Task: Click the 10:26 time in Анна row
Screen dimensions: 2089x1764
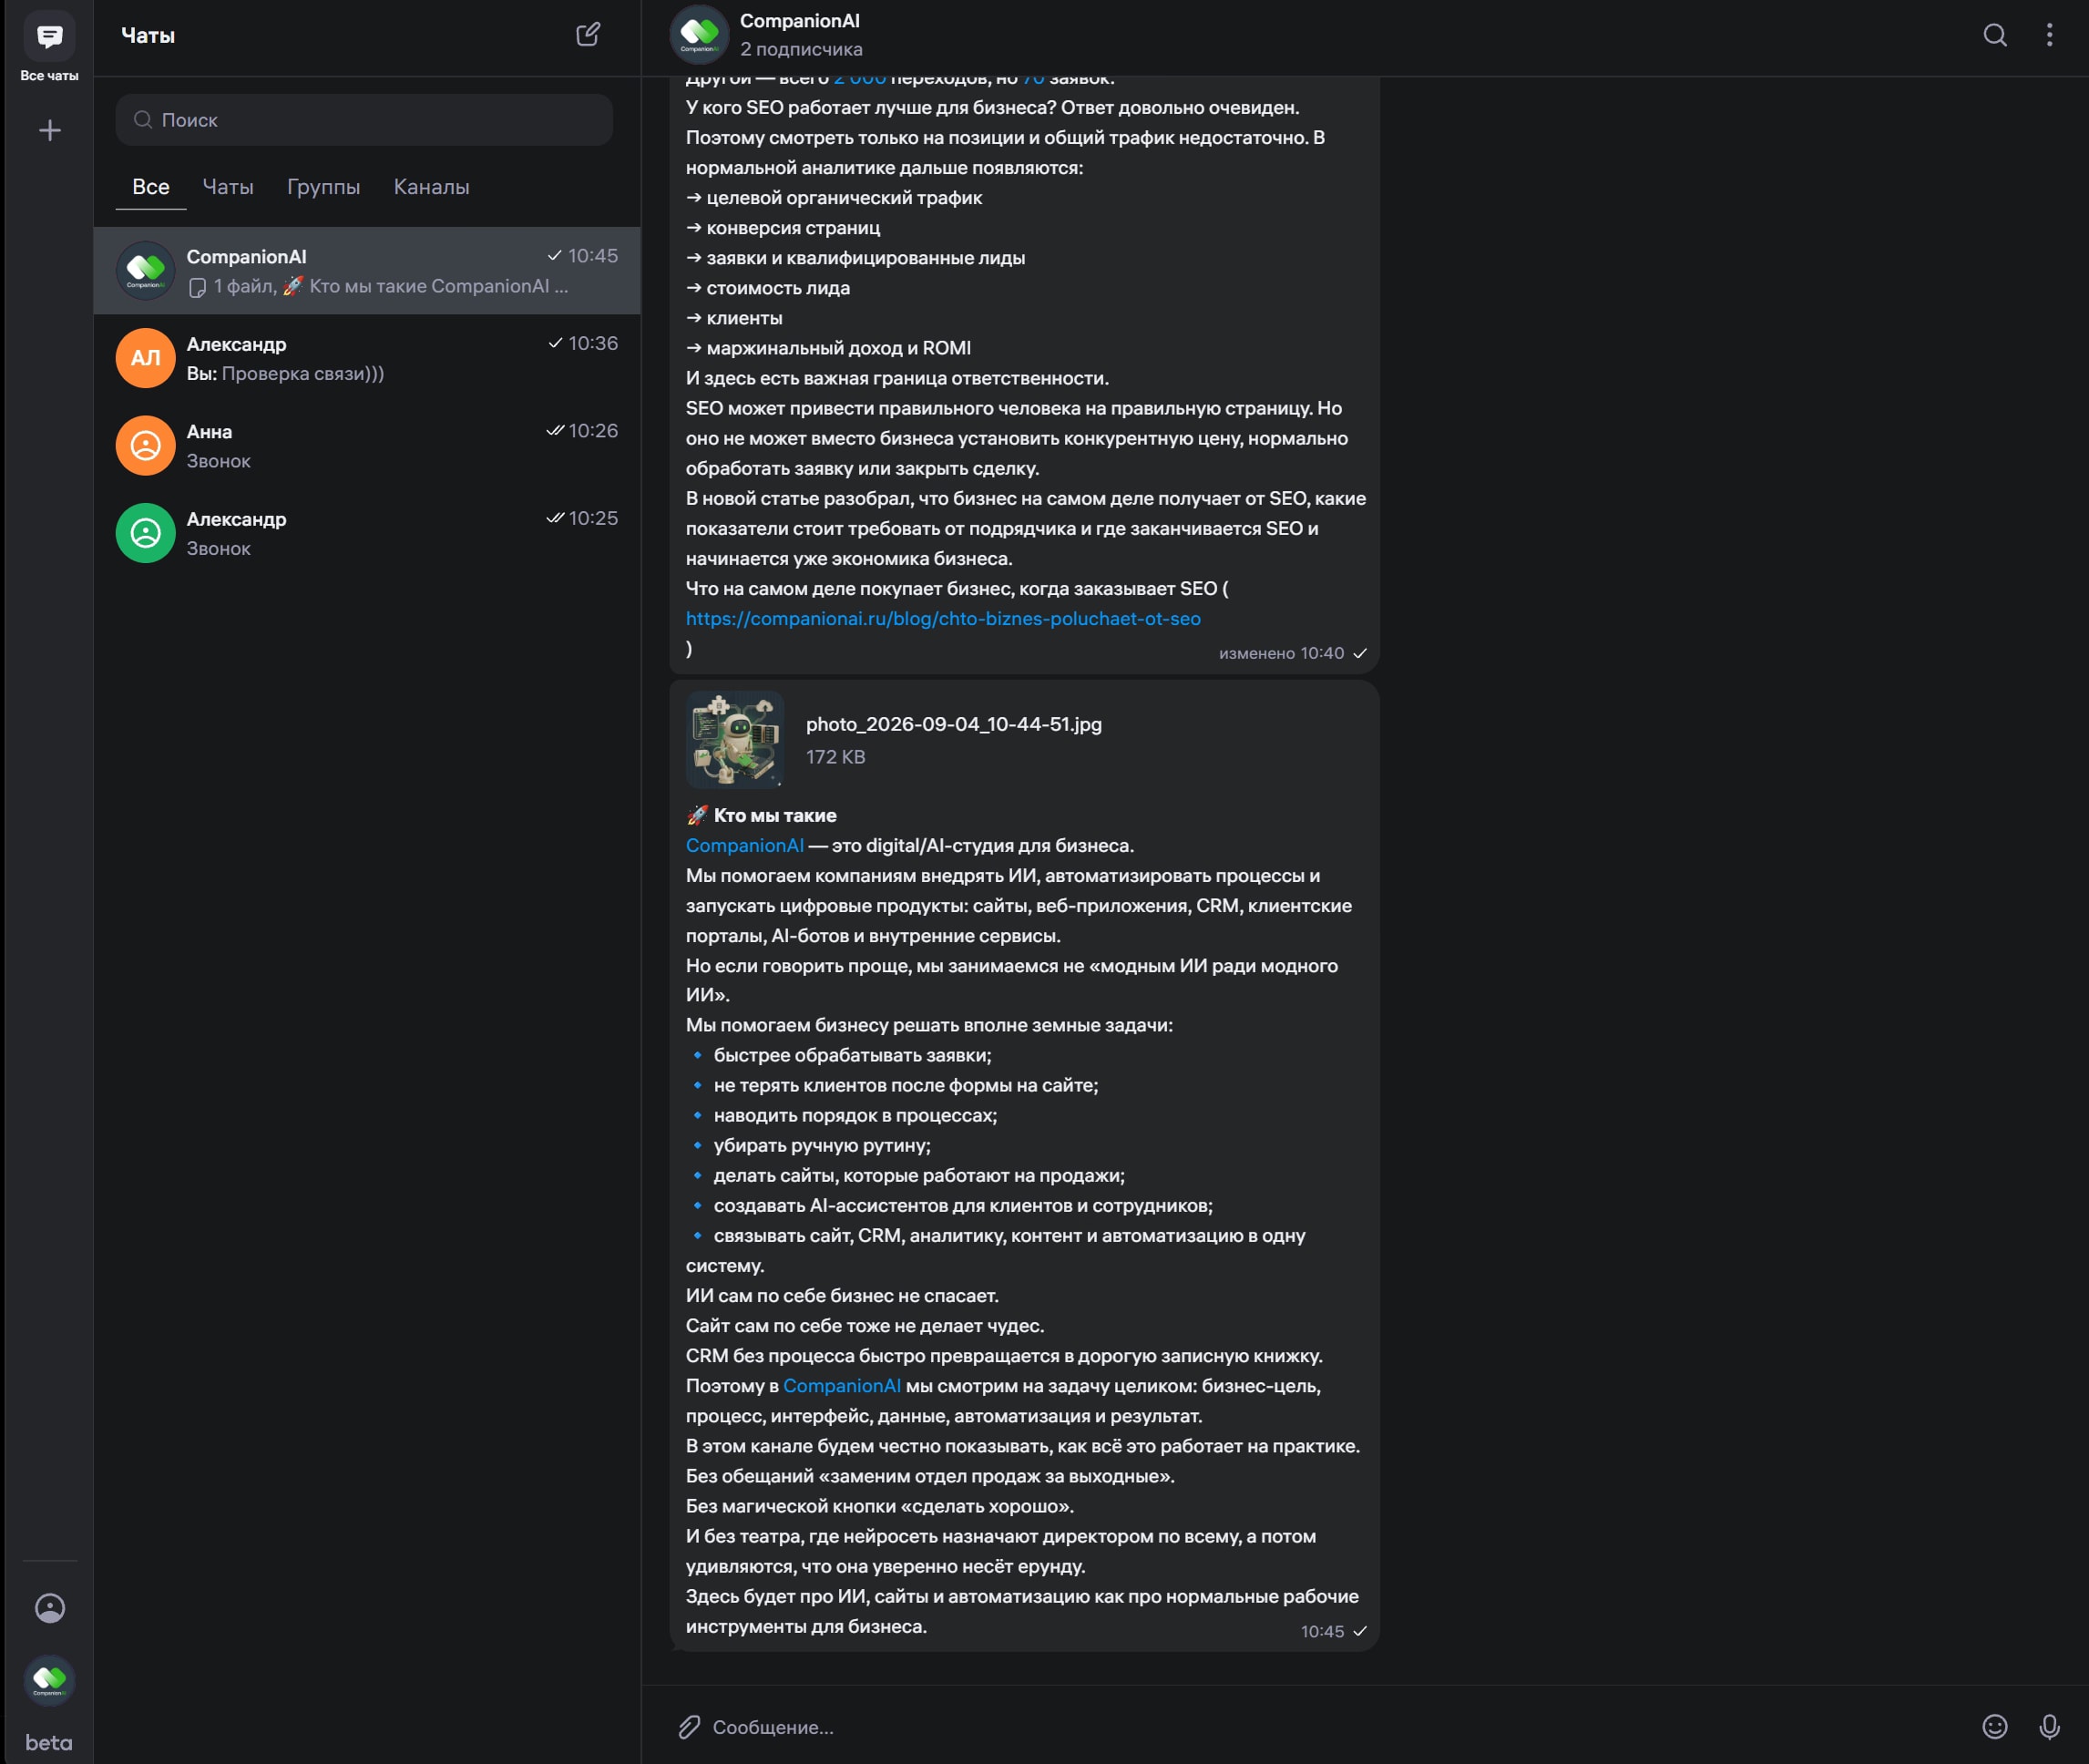Action: tap(593, 430)
